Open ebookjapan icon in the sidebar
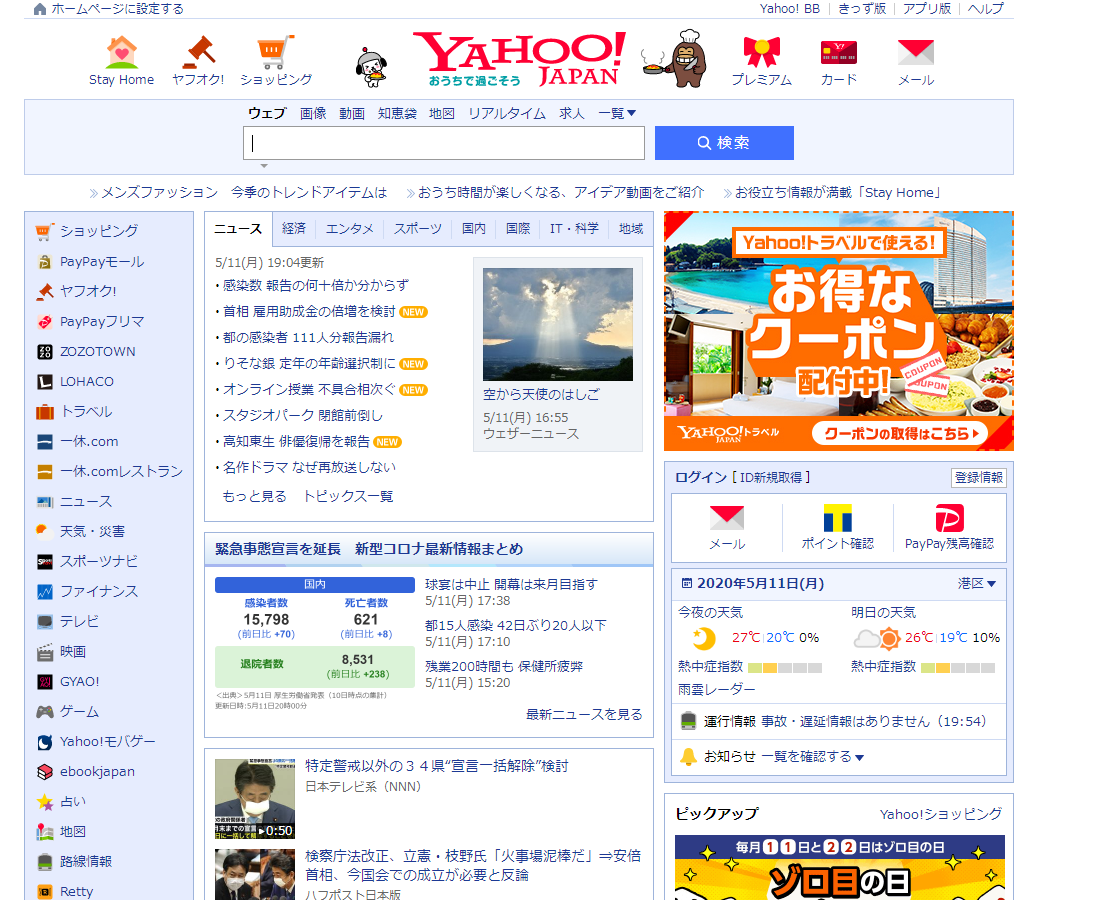 [45, 772]
